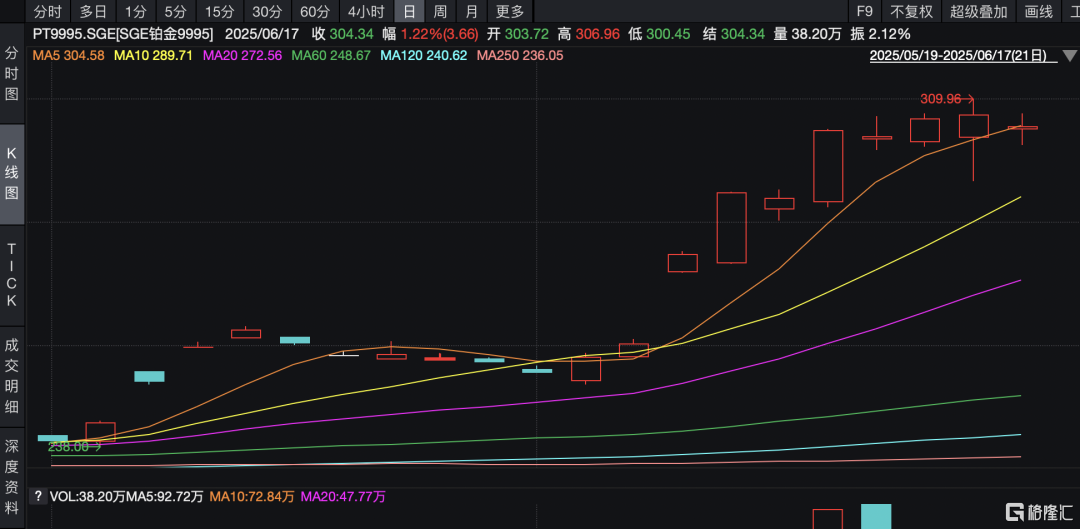1080x529 pixels.
Task: Open the 更多 more intervals menu
Action: pyautogui.click(x=510, y=11)
